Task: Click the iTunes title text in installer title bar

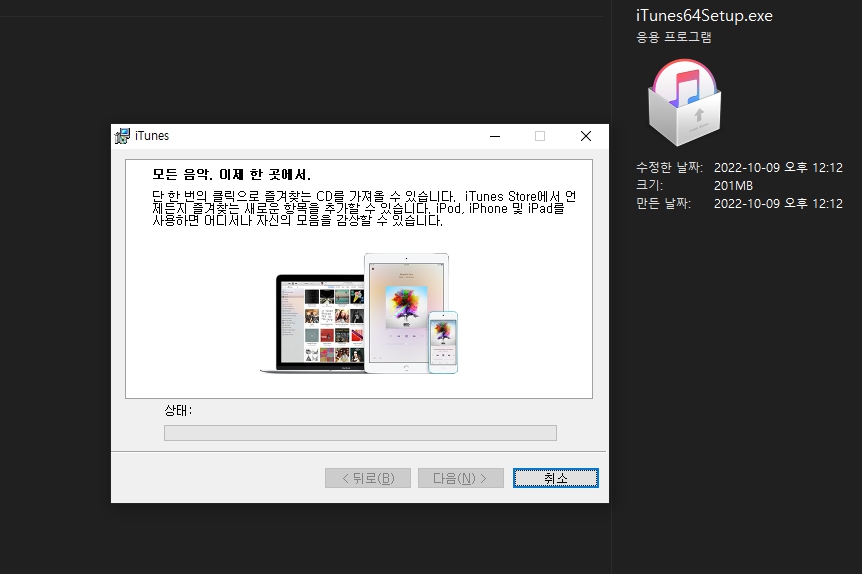Action: [152, 136]
